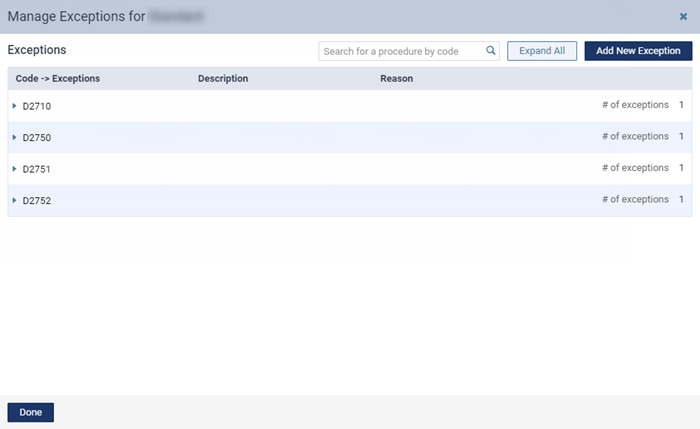Expand the D2752 row arrow
This screenshot has width=700, height=429.
[14, 200]
